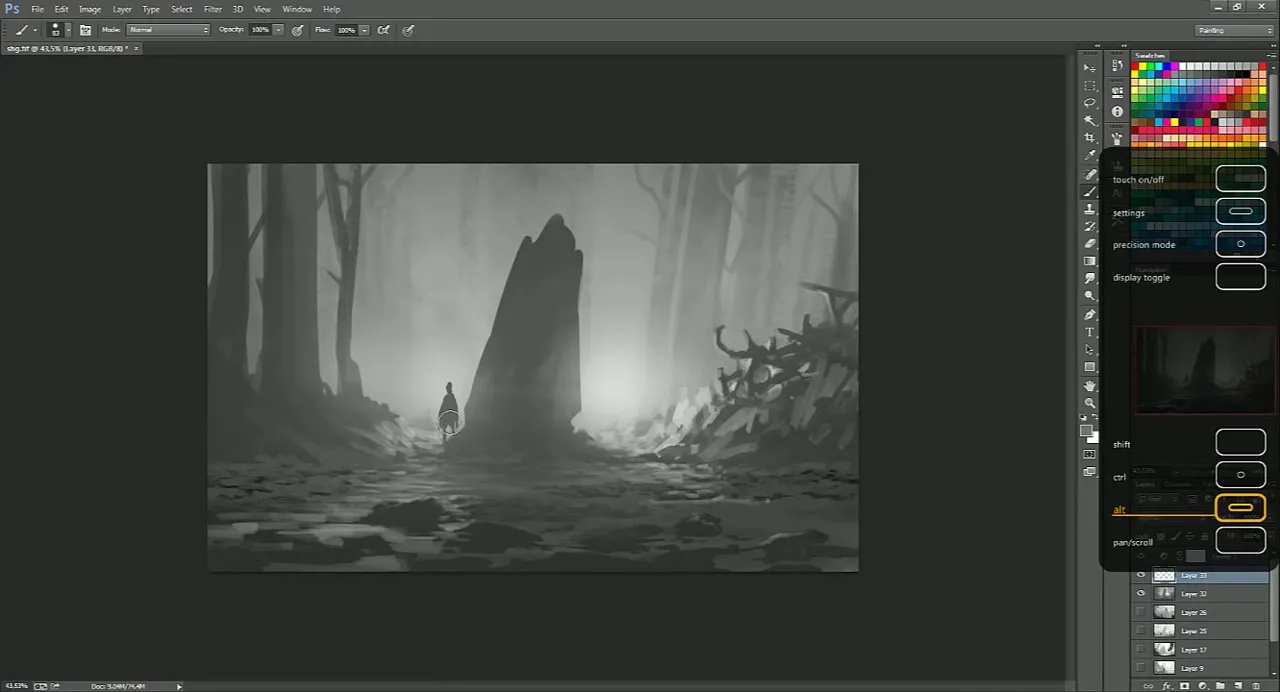Select the Zoom tool in toolbar

[x=1090, y=402]
